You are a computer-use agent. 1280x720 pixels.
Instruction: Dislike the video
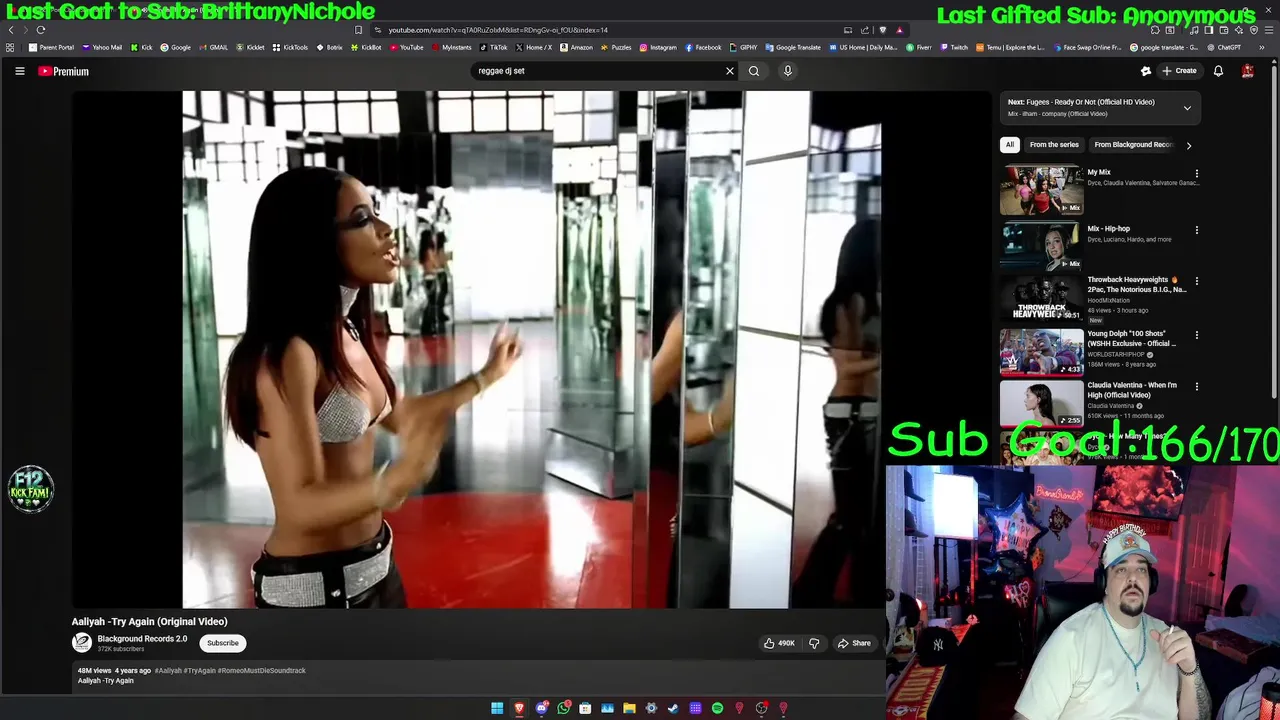pos(813,643)
